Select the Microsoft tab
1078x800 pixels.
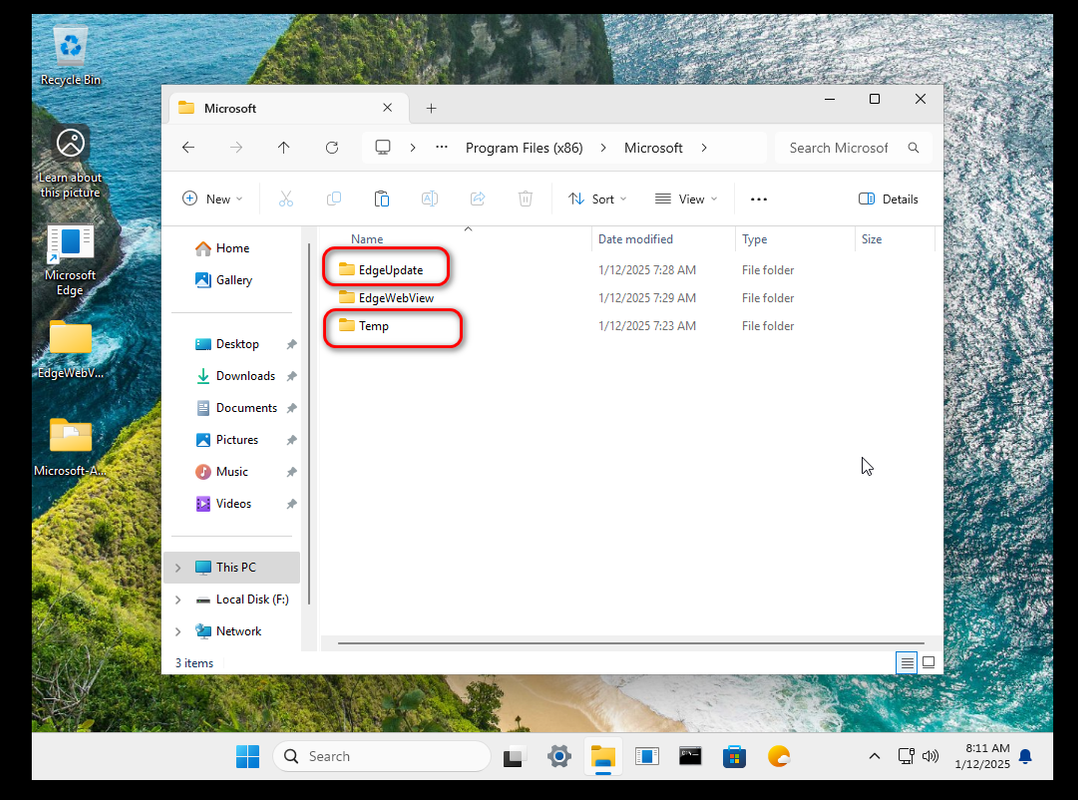pyautogui.click(x=289, y=109)
